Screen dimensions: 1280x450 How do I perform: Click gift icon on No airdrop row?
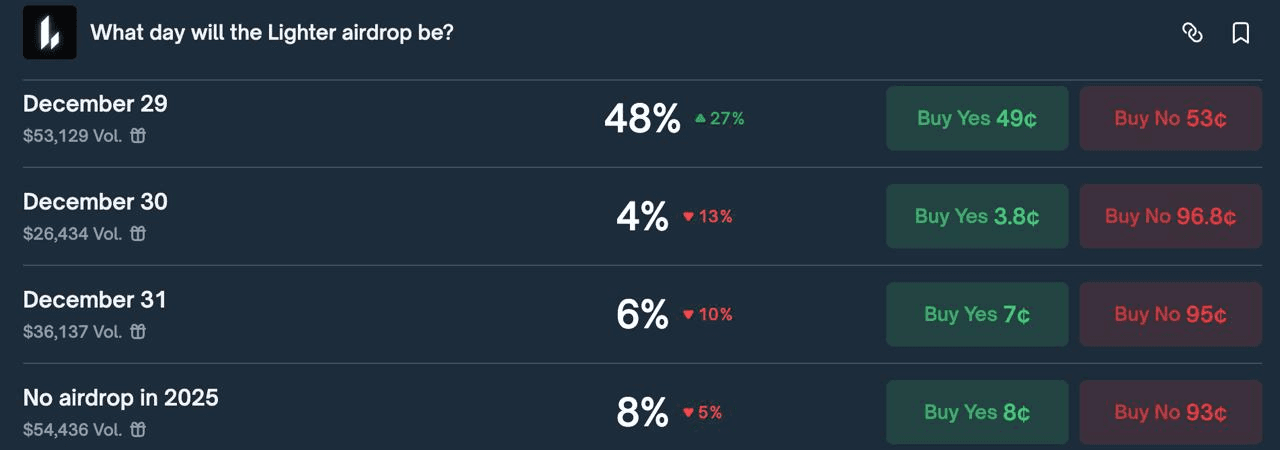[x=139, y=429]
